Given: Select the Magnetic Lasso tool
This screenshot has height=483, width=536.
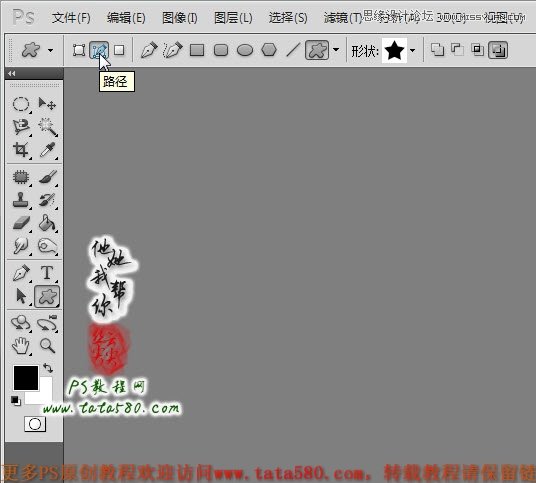Looking at the screenshot, I should point(21,127).
